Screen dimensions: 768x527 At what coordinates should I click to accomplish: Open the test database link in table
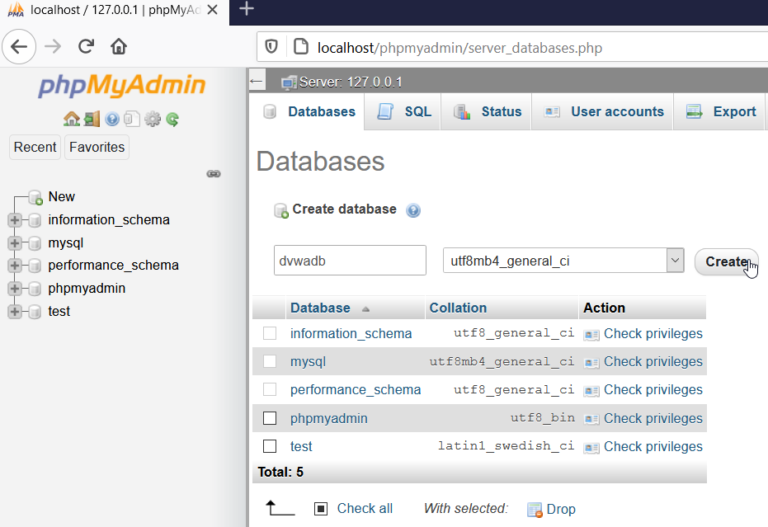301,447
